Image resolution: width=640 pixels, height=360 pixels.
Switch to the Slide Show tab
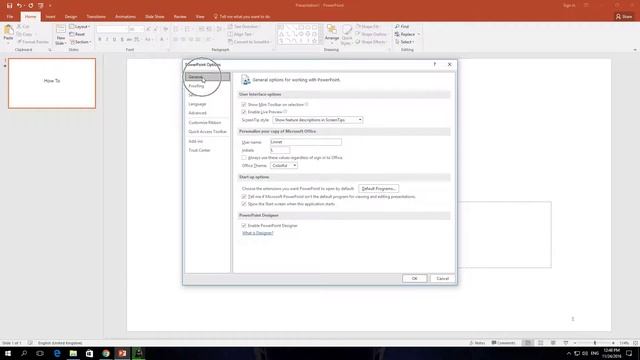(x=155, y=17)
